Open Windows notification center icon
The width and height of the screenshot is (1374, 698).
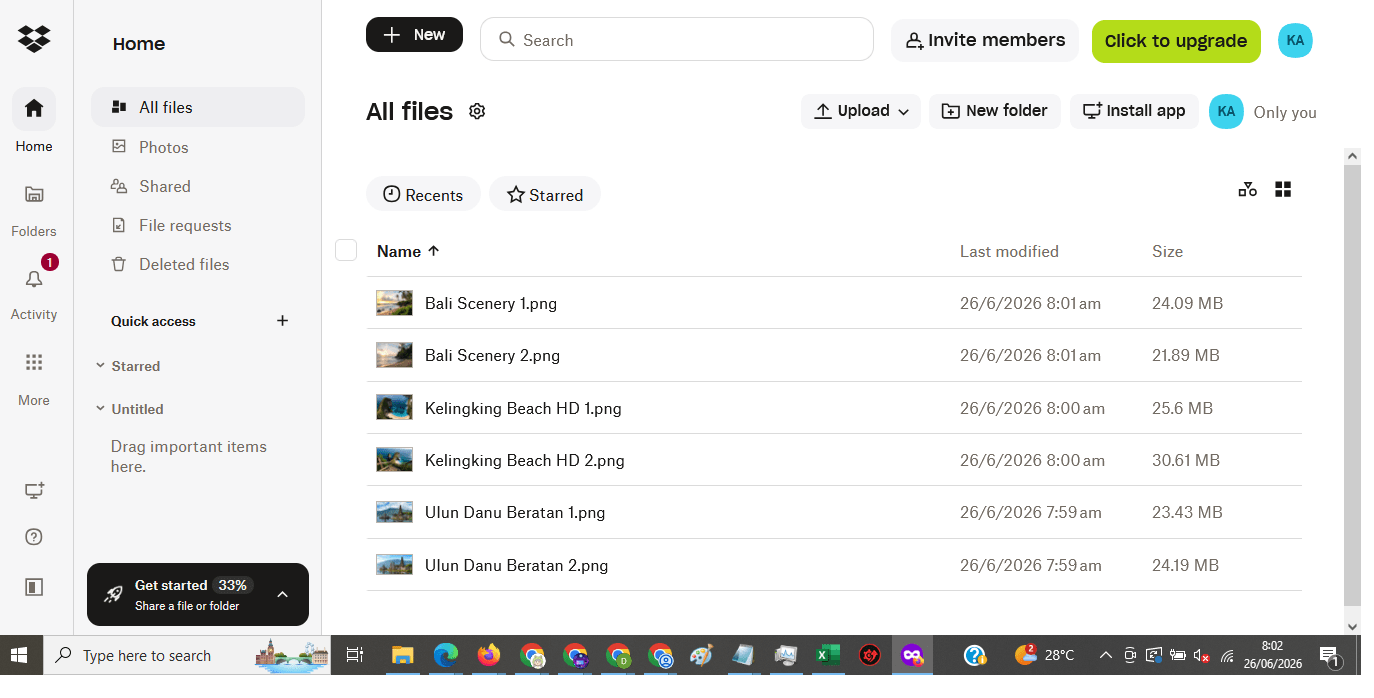pyautogui.click(x=1329, y=656)
